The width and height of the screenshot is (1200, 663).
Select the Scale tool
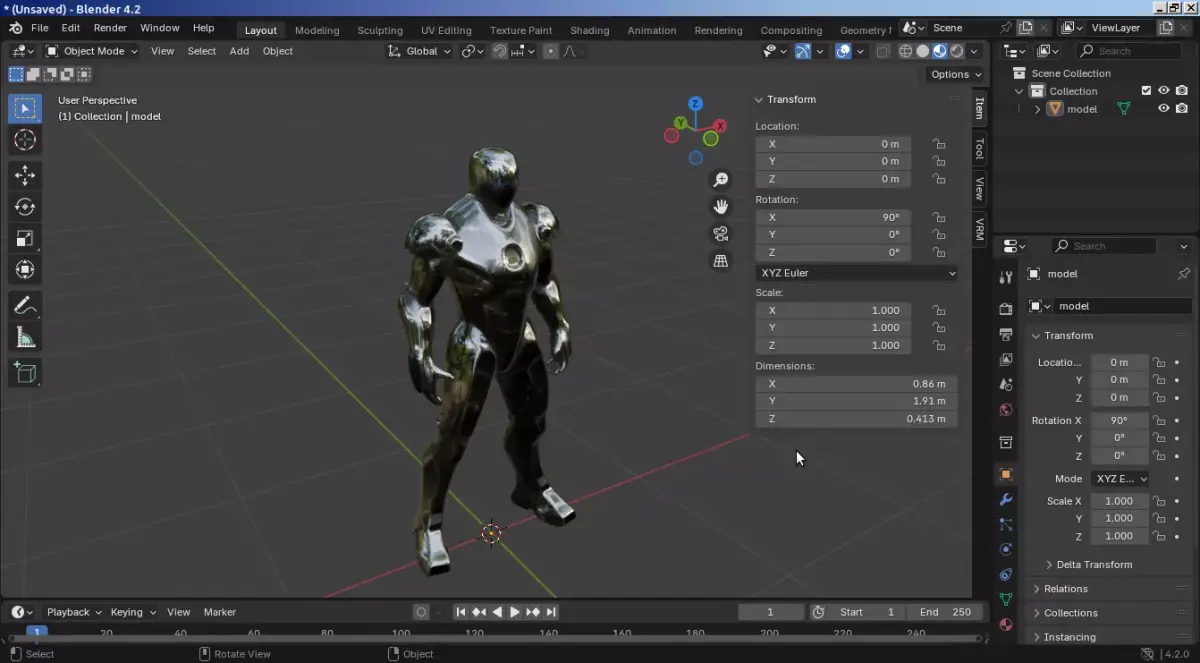click(x=25, y=238)
